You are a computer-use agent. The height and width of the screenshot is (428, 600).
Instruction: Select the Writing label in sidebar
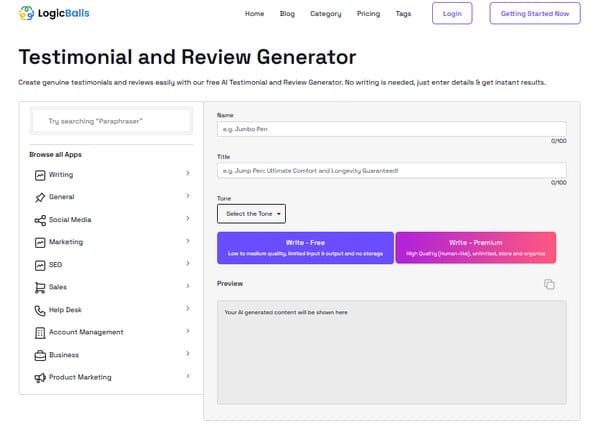[x=61, y=175]
